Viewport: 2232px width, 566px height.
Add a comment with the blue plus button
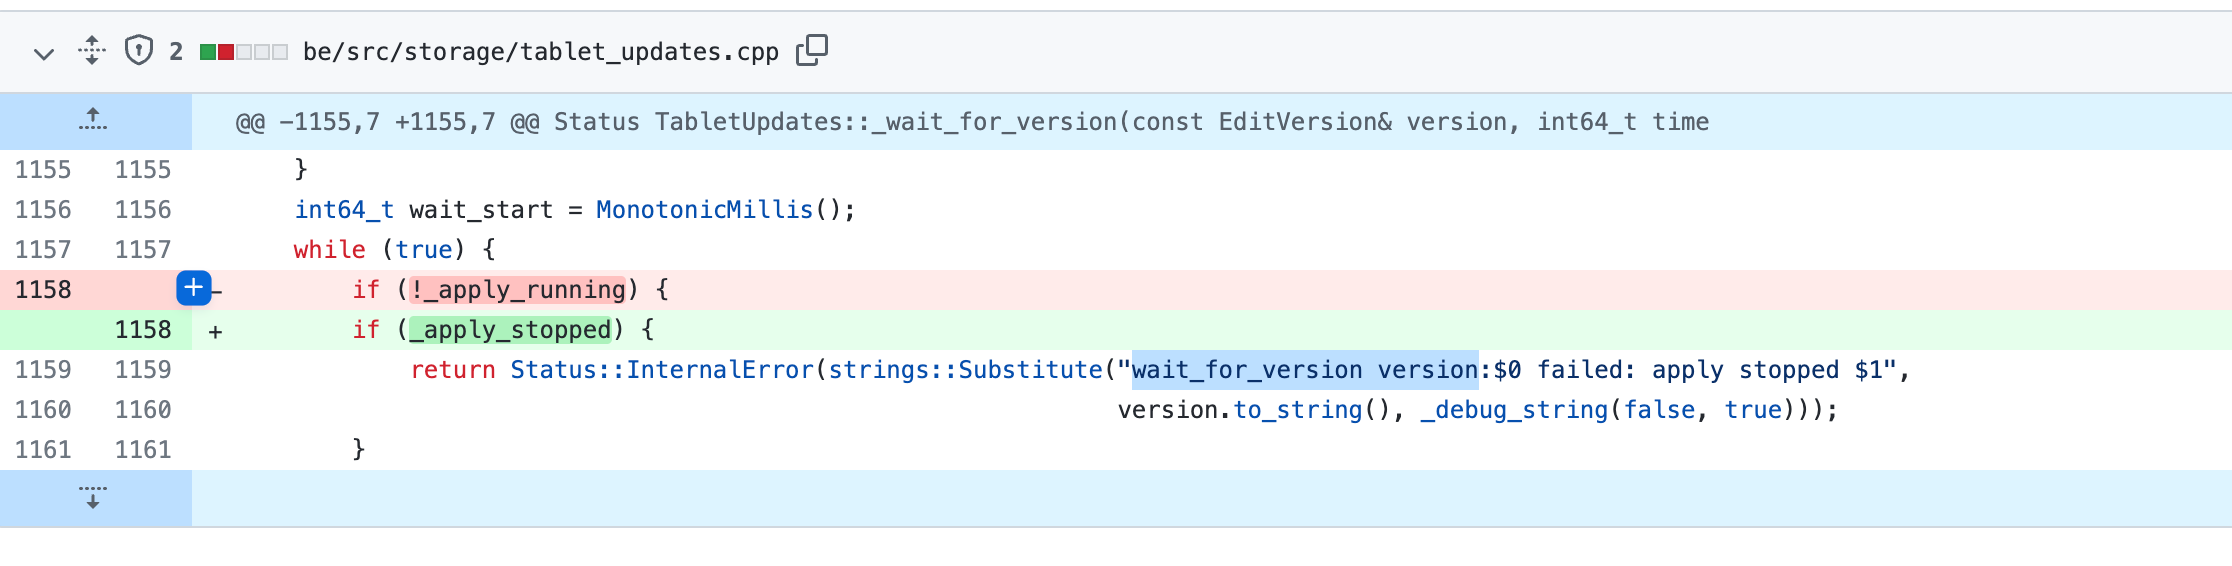point(194,288)
